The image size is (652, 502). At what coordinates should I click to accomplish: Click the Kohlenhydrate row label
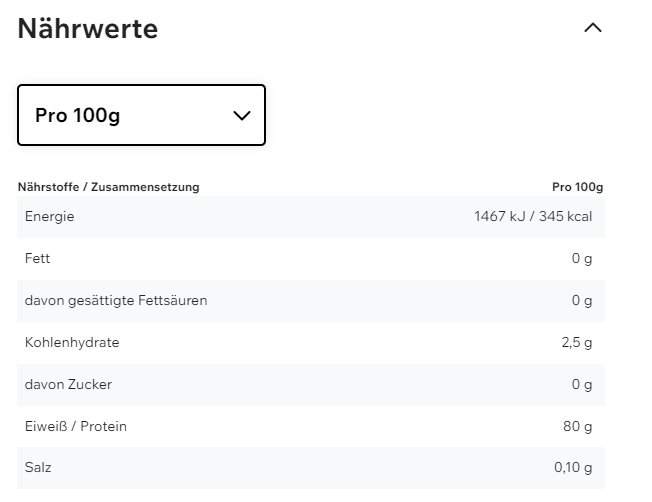point(72,343)
